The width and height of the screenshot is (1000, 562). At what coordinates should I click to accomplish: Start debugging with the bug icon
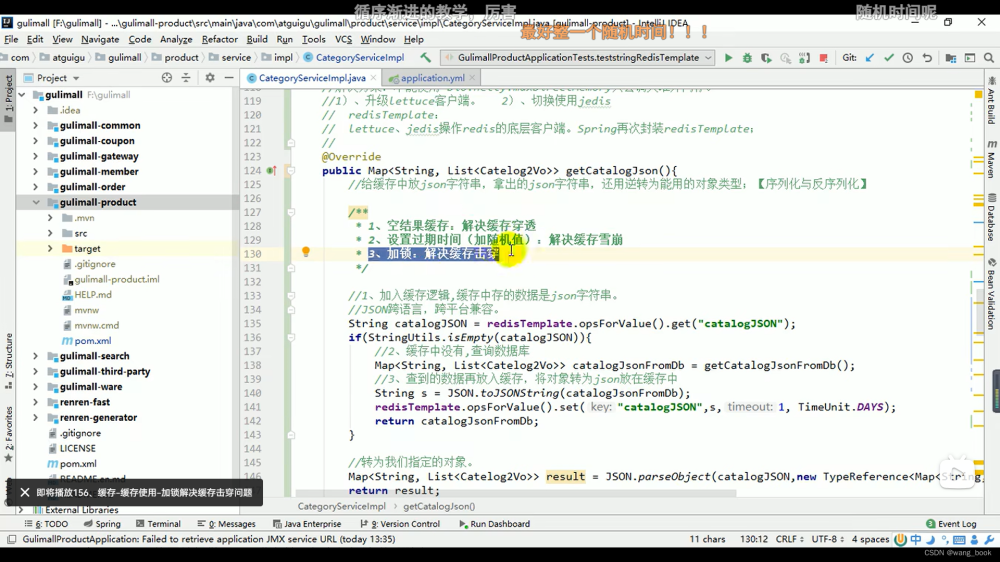[x=747, y=58]
